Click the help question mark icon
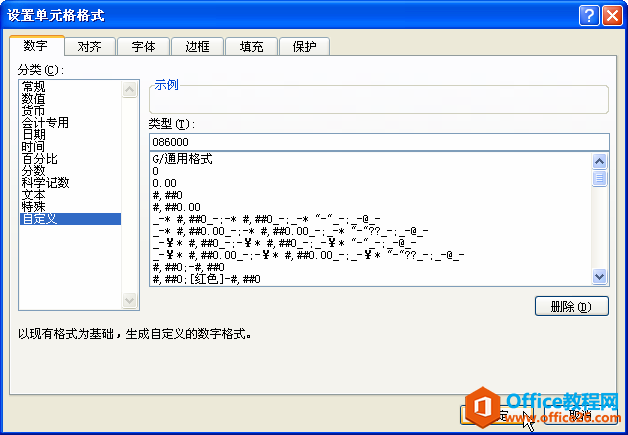The image size is (628, 435). (589, 16)
